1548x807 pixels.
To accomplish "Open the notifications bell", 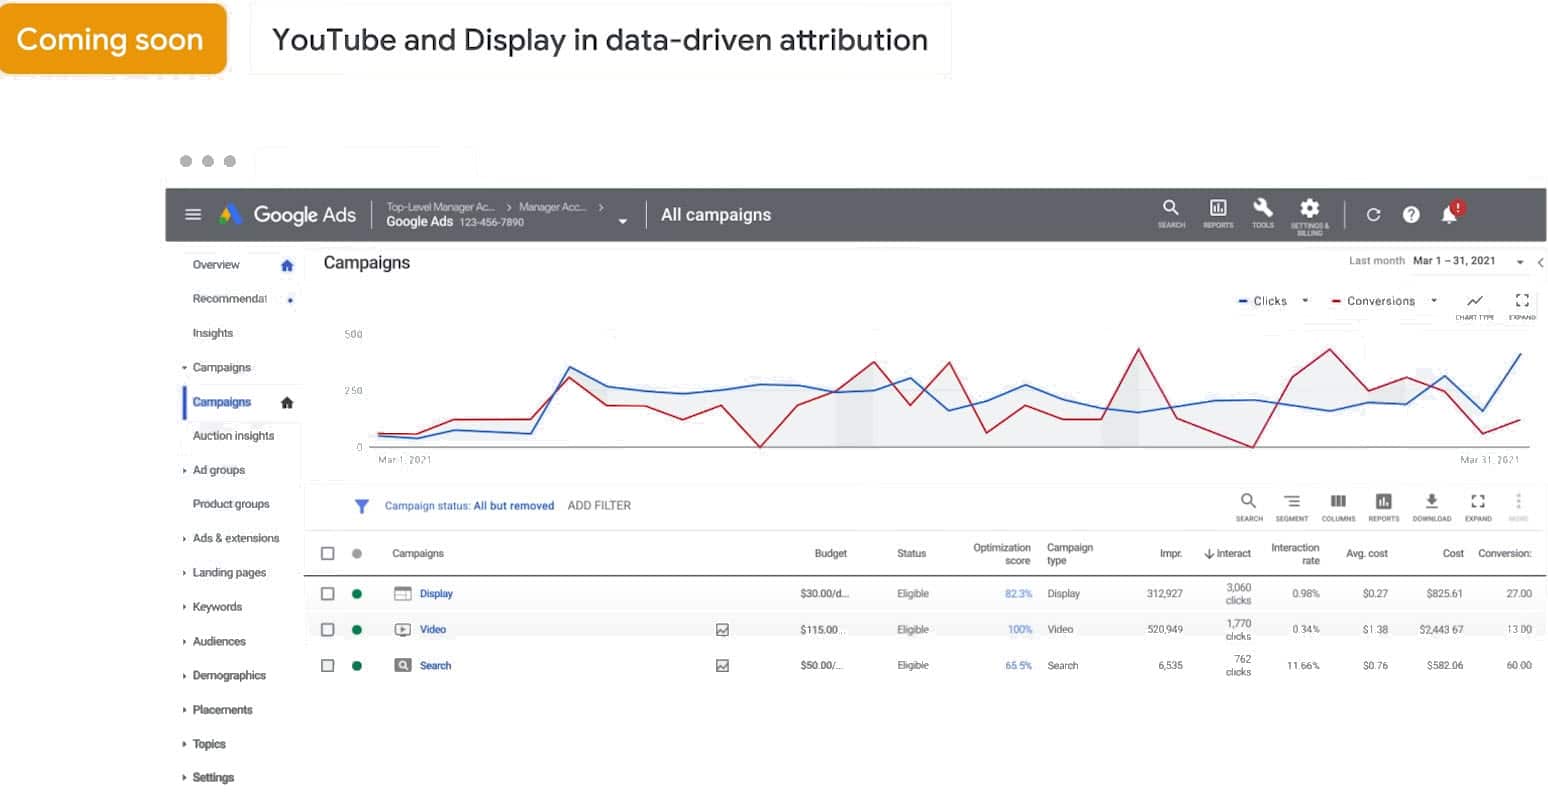I will 1450,213.
